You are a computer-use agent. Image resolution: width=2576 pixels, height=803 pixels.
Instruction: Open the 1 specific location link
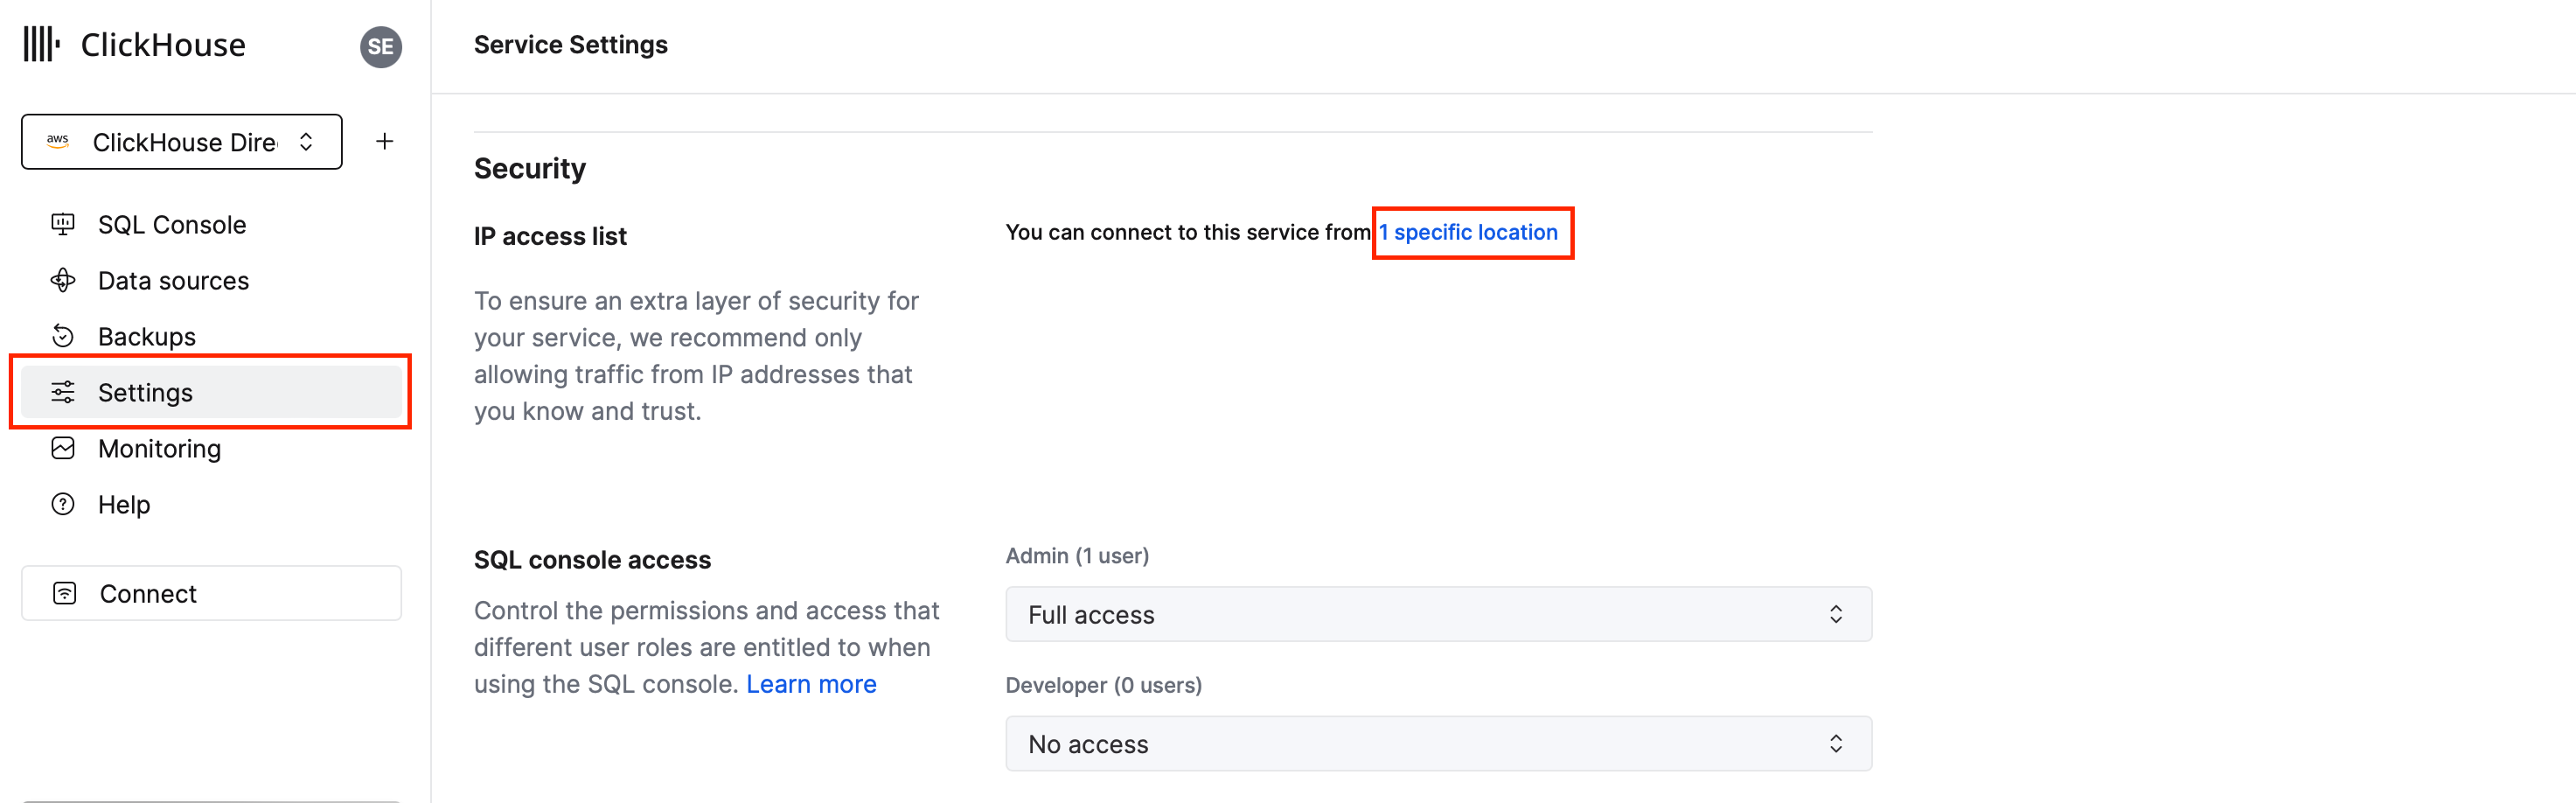tap(1468, 232)
